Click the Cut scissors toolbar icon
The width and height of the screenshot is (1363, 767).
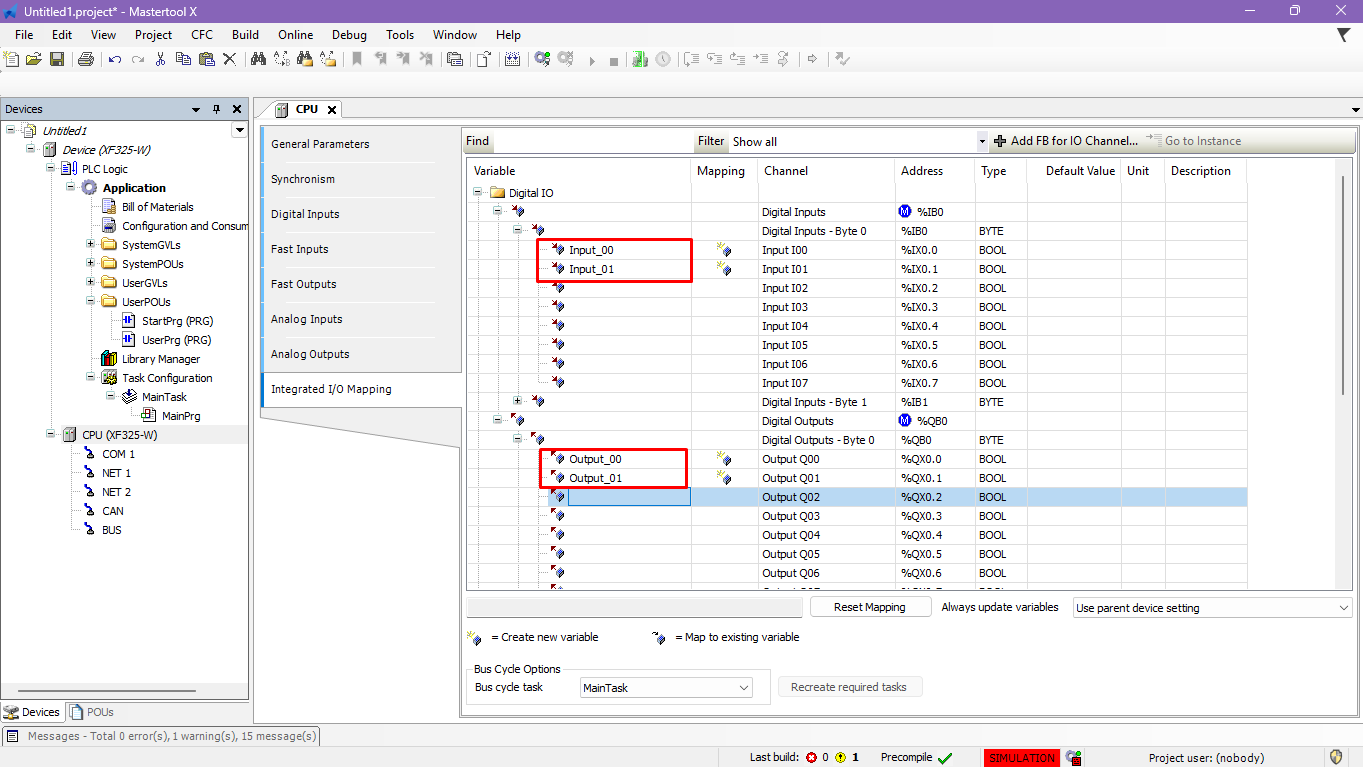tap(162, 60)
